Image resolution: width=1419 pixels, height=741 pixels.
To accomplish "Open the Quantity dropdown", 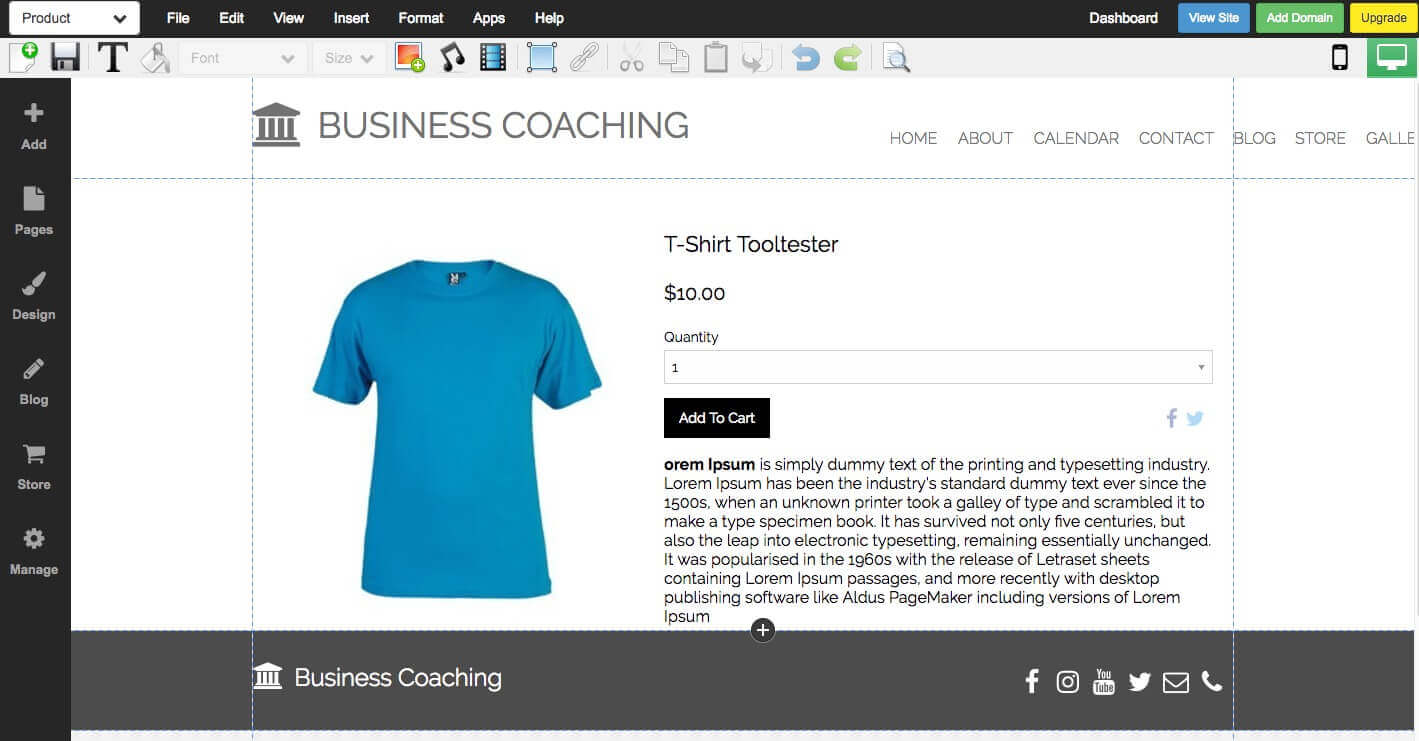I will 938,367.
